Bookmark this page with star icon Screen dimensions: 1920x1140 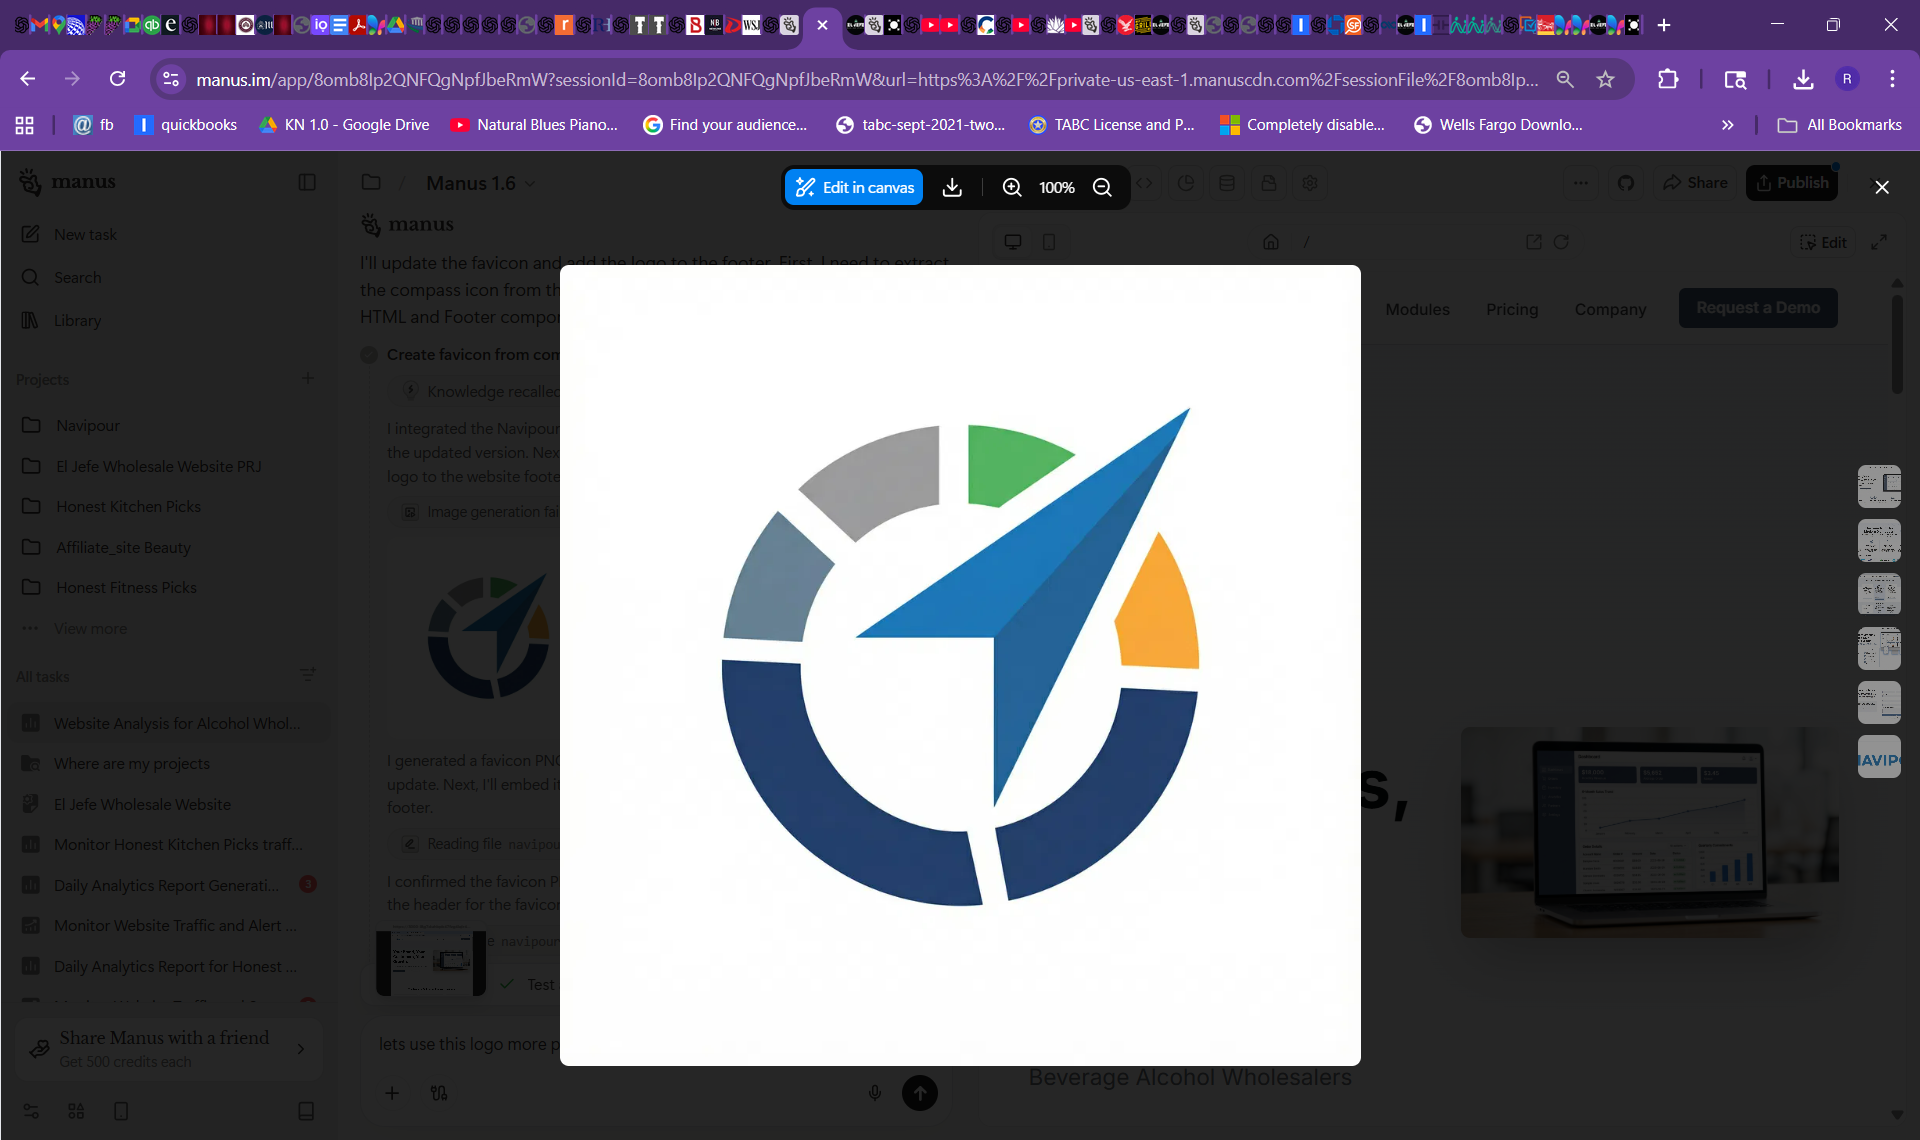[1605, 79]
